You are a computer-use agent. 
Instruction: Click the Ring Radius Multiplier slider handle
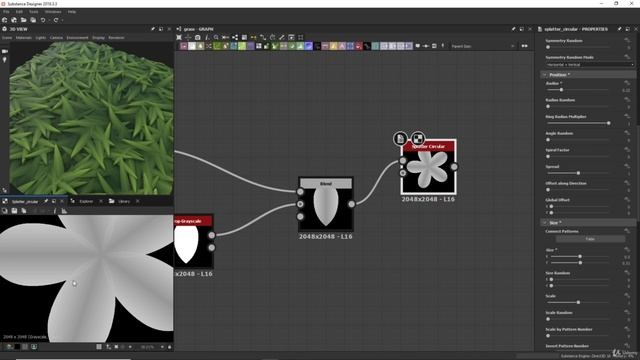[x=609, y=123]
